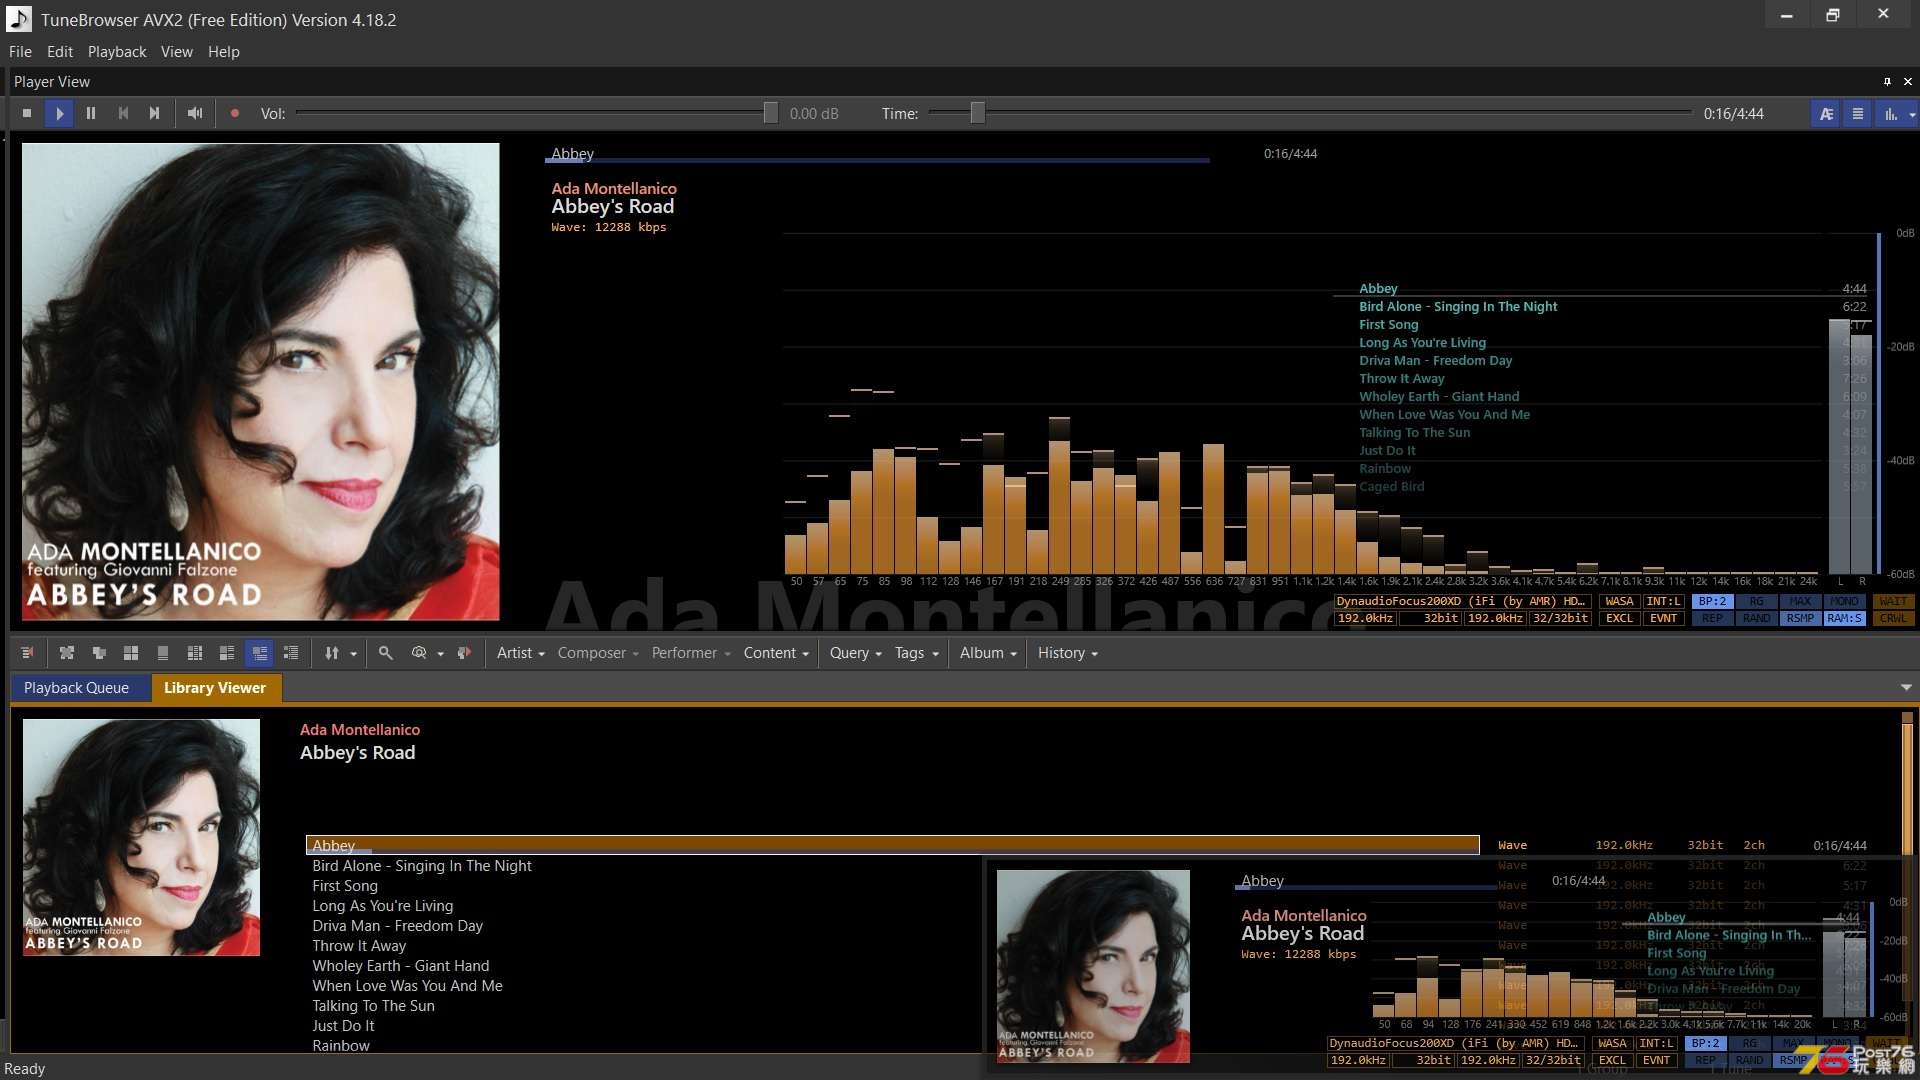Image resolution: width=1920 pixels, height=1080 pixels.
Task: Click the DynaudioFocus200XD device label in main Player View
Action: pos(1461,602)
